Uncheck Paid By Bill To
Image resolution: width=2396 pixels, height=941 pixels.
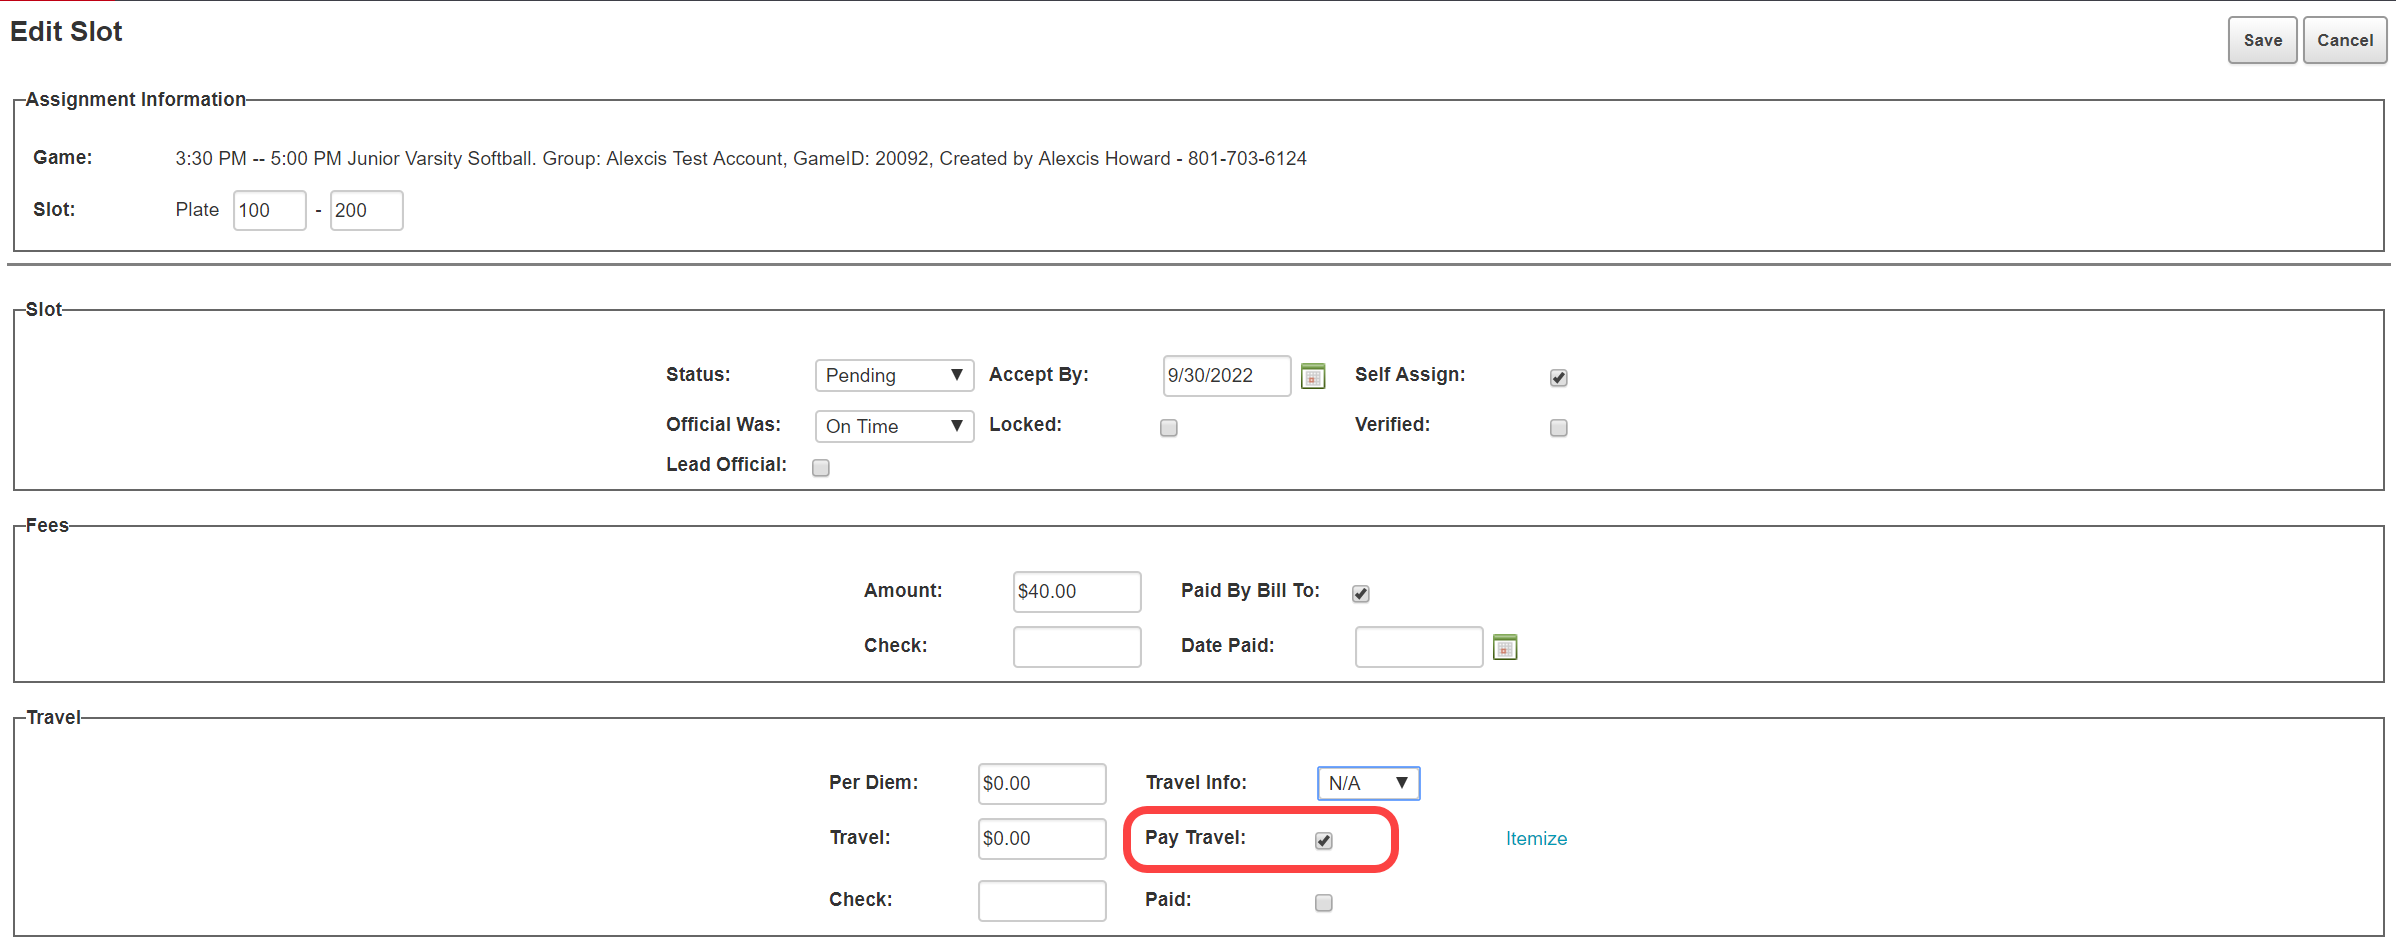coord(1361,593)
